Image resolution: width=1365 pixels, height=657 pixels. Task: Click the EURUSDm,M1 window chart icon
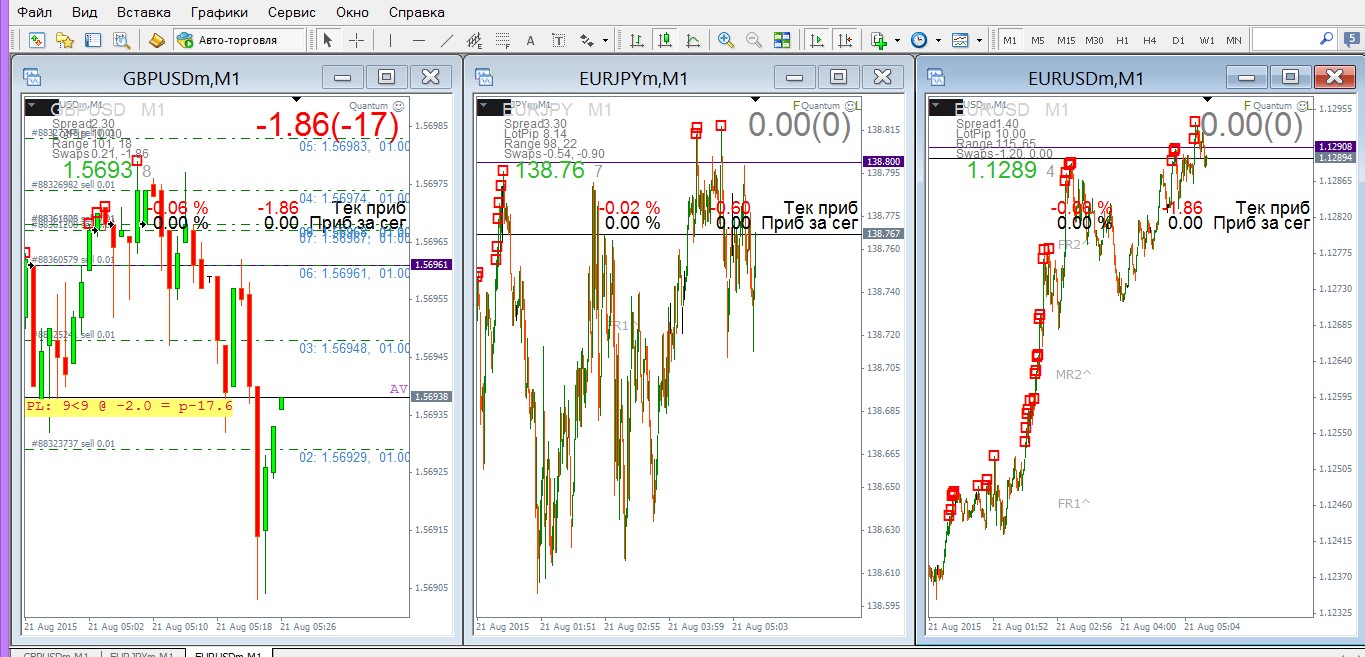click(x=936, y=78)
